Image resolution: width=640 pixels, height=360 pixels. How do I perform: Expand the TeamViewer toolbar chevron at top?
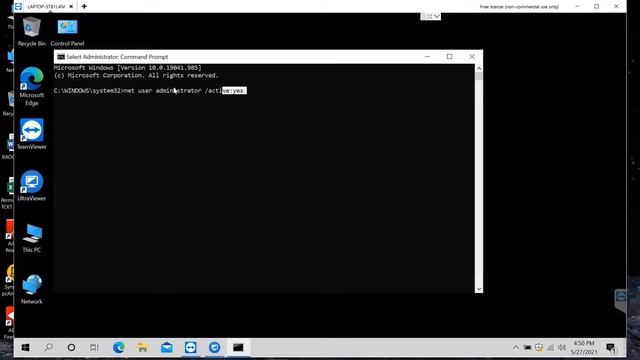(437, 16)
